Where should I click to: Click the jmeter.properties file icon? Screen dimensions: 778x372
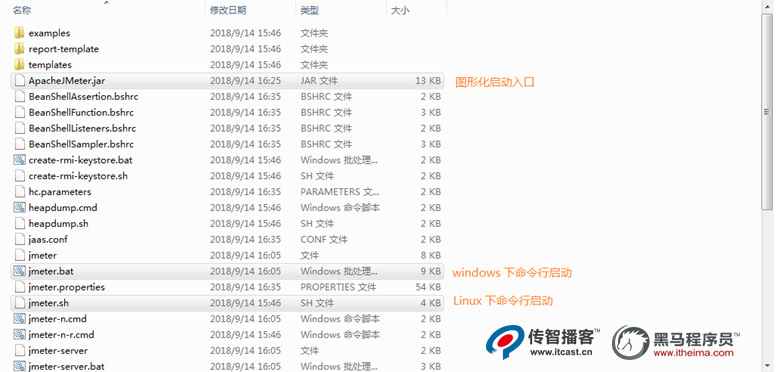19,287
